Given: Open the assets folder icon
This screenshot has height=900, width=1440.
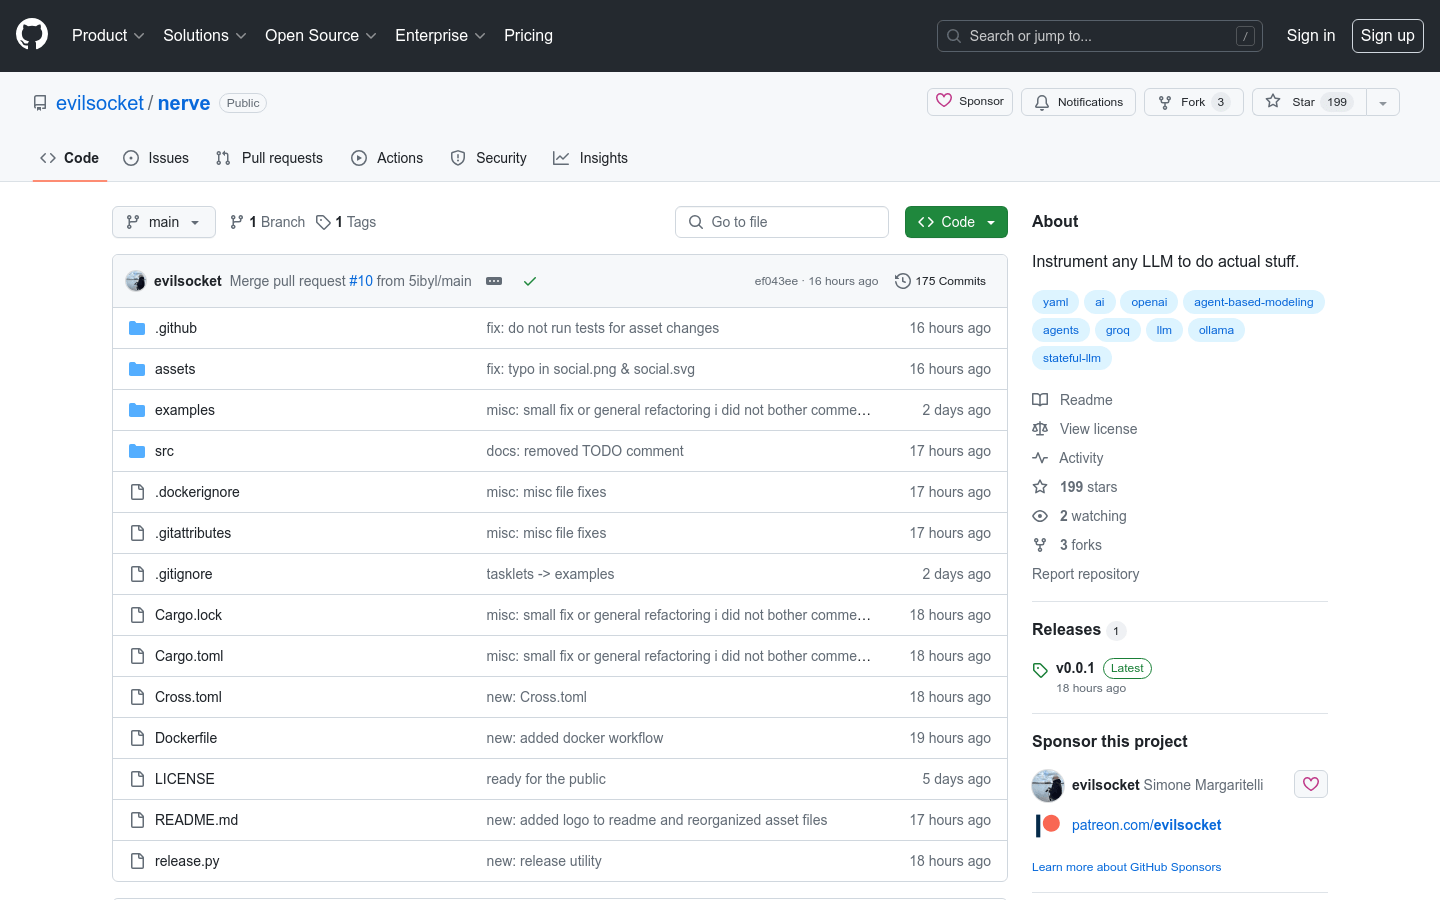Looking at the screenshot, I should point(137,369).
